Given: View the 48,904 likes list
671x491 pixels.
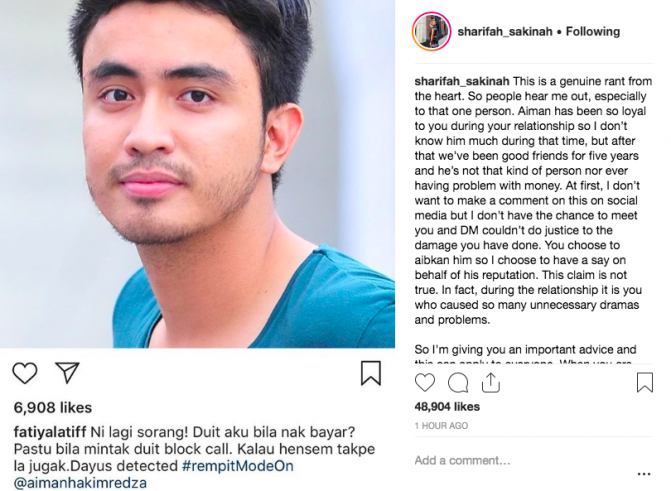Looking at the screenshot, I should (447, 407).
